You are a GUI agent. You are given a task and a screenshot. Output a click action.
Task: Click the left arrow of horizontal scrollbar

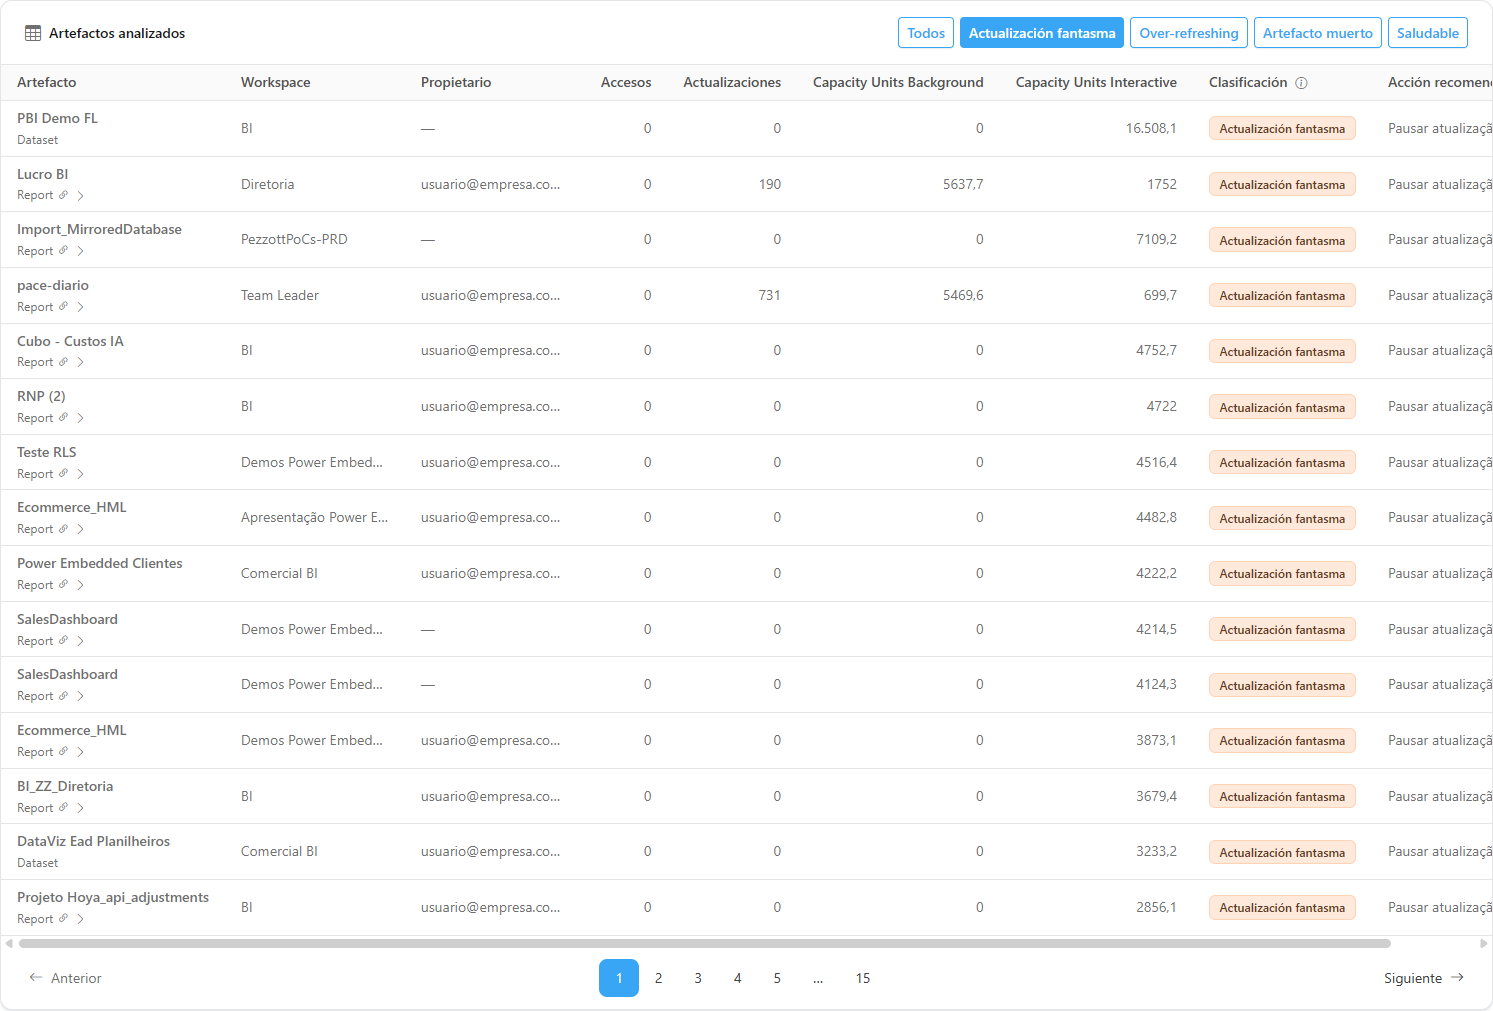pos(9,943)
